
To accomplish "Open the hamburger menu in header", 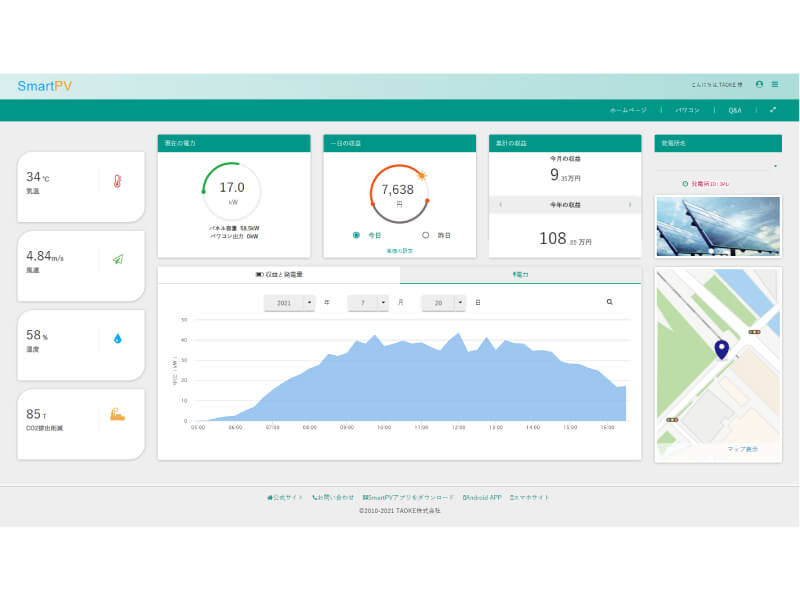I will pos(774,84).
